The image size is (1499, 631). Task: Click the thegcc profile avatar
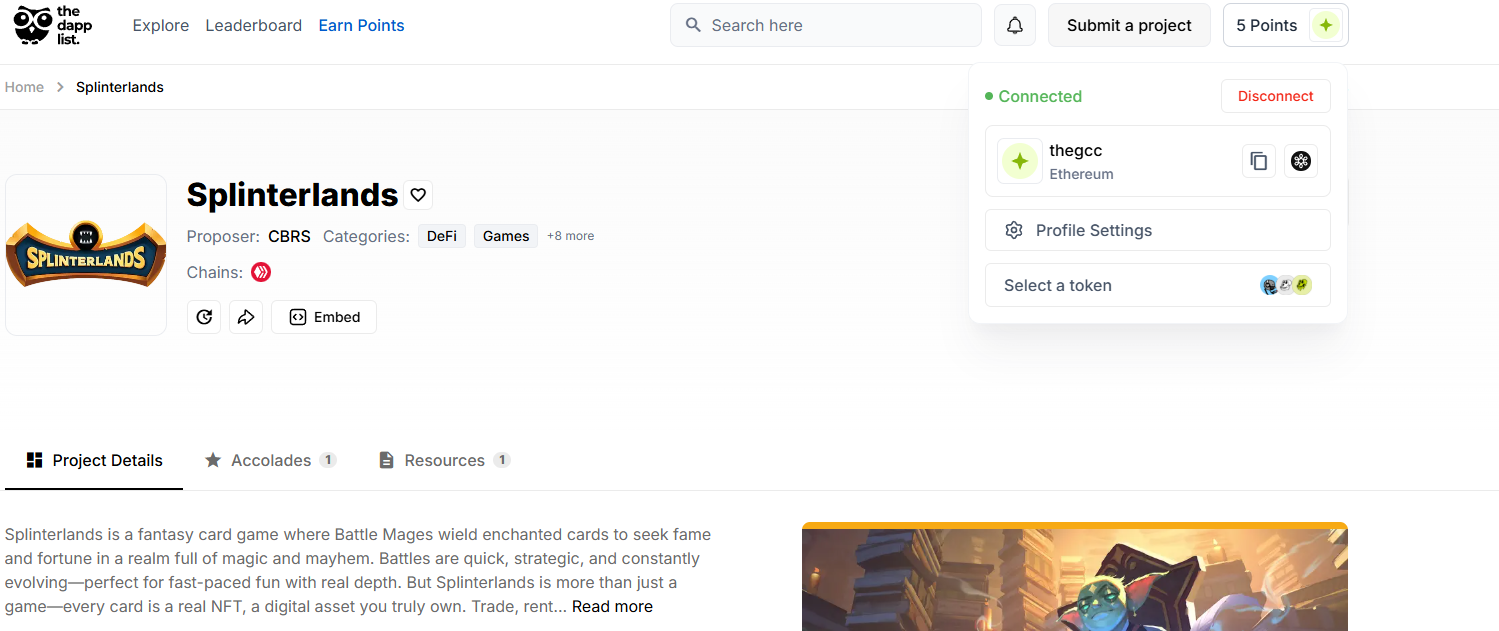[x=1019, y=161]
